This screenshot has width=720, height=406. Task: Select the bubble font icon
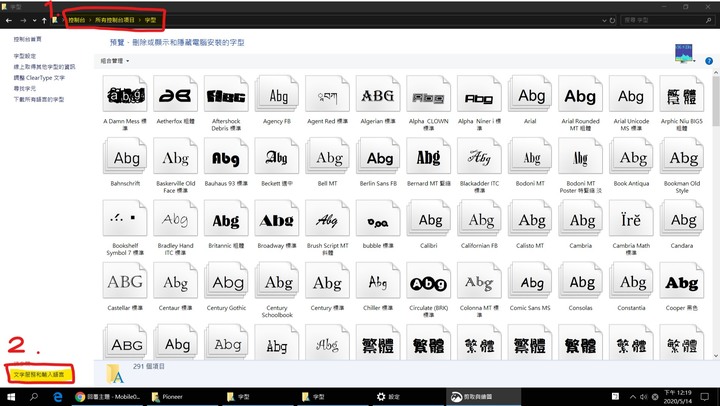pos(378,219)
